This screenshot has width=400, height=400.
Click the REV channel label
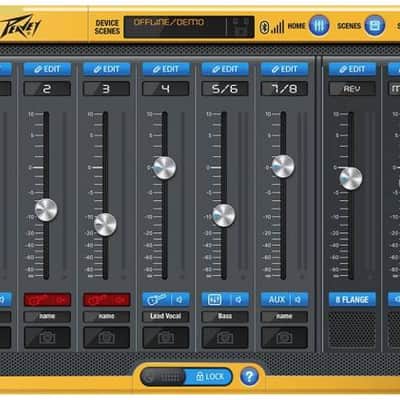(x=352, y=89)
